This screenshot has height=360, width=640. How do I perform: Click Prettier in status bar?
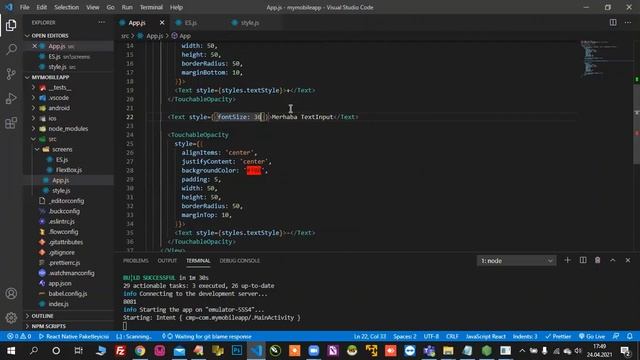(558, 336)
